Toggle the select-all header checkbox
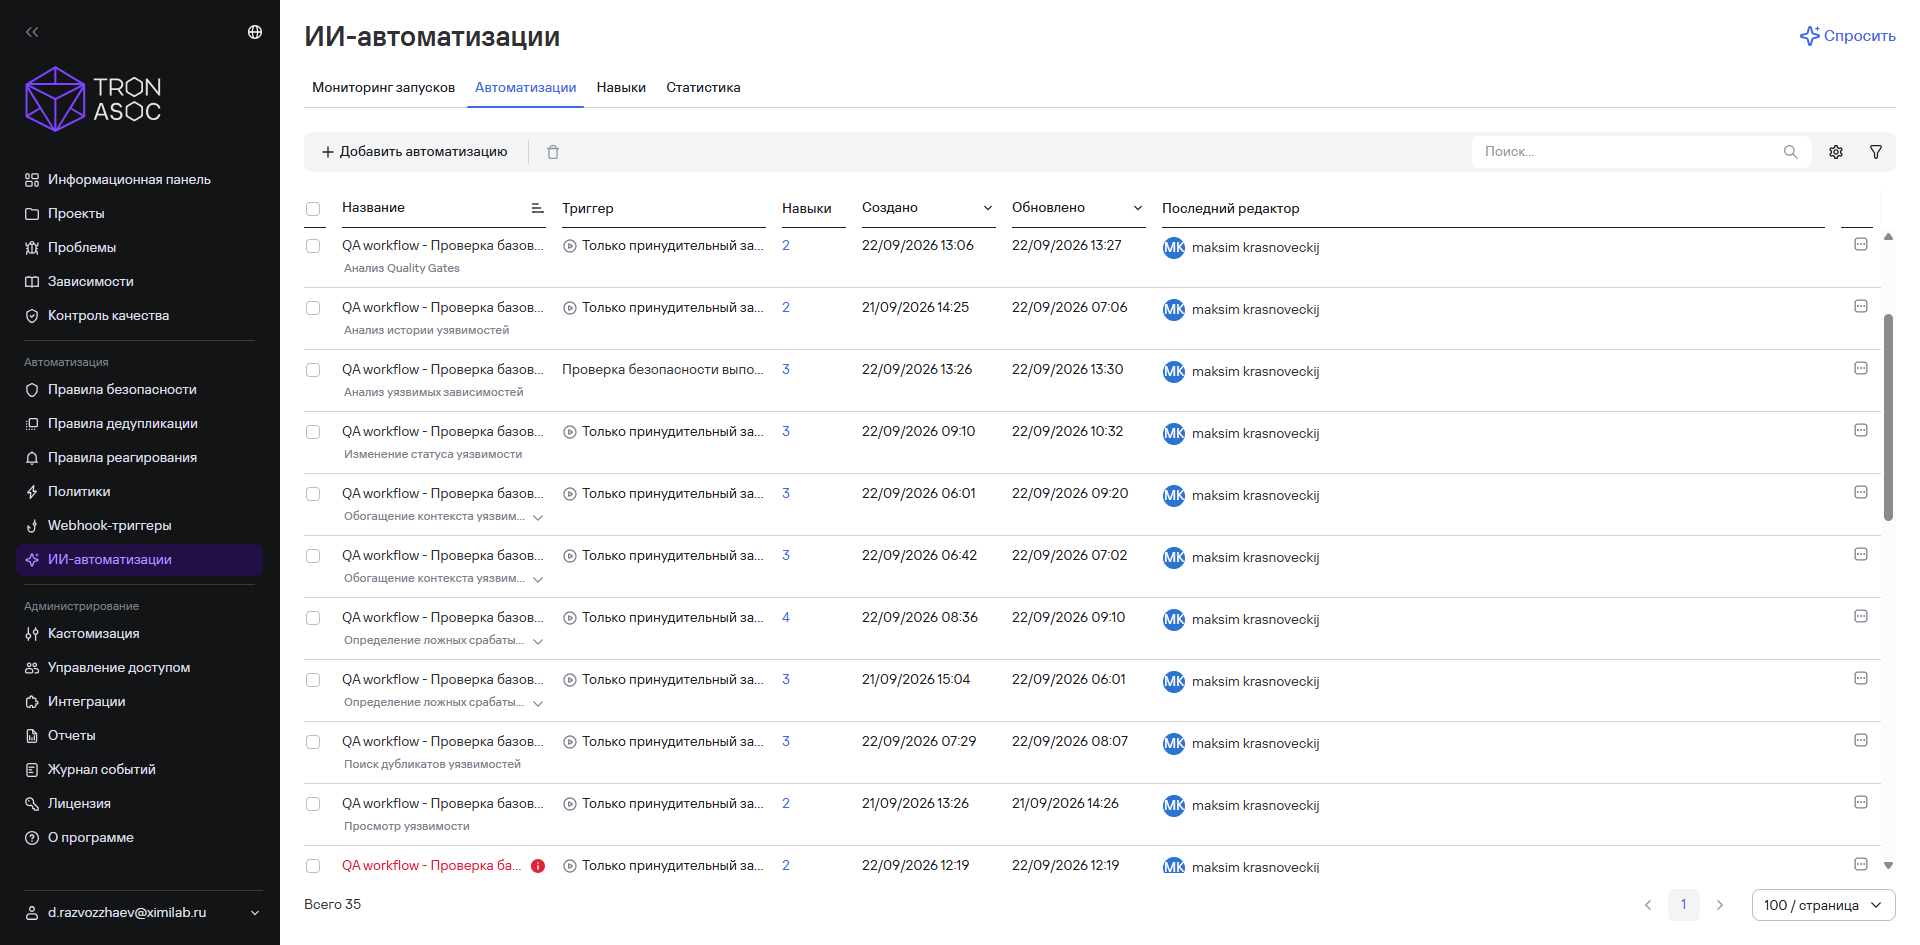The height and width of the screenshot is (945, 1920). [313, 209]
